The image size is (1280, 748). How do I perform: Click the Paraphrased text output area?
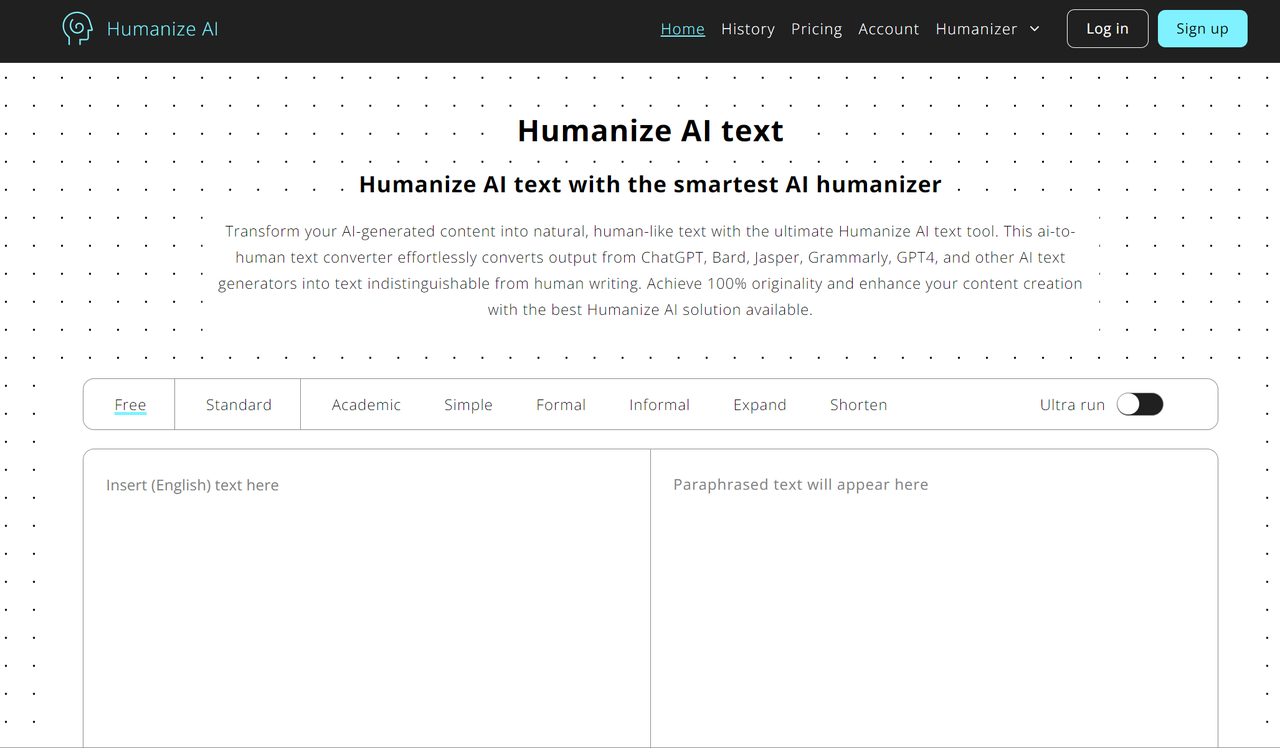tap(934, 598)
